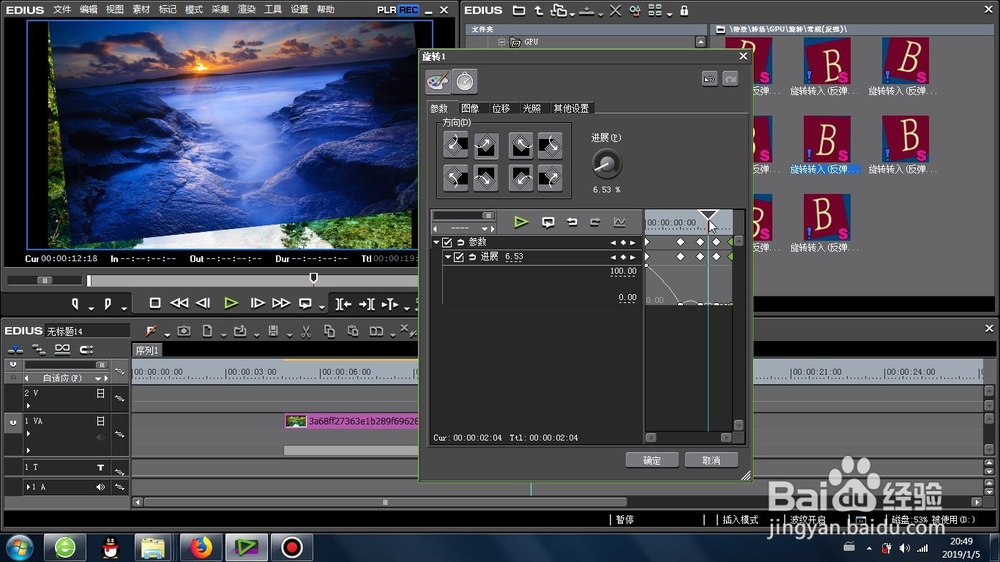Screen dimensions: 1000x562
Task: Toggle the sync lock icon on 2 V track
Action: coord(119,398)
